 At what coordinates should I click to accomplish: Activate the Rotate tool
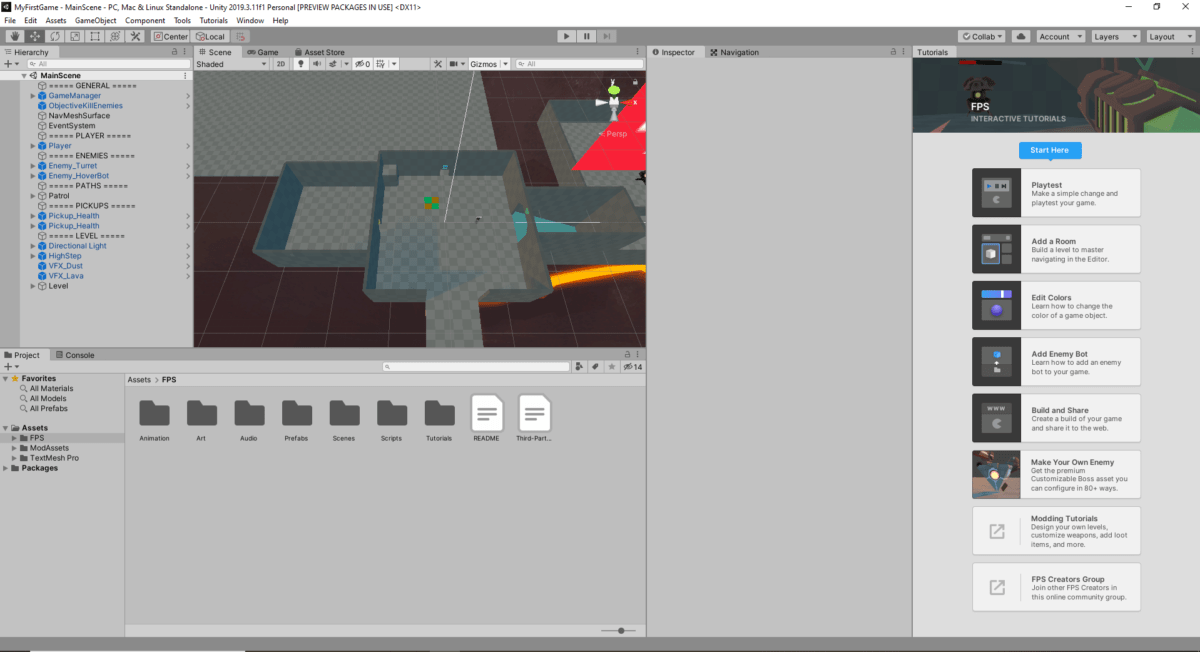[54, 36]
